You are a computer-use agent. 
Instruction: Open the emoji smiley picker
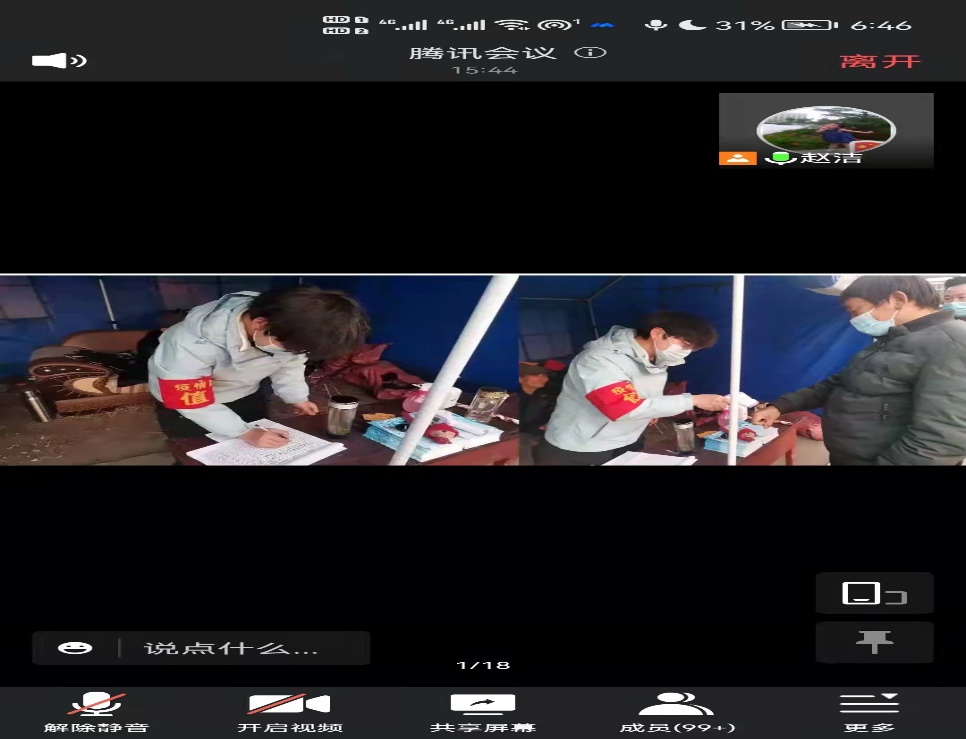[x=75, y=648]
